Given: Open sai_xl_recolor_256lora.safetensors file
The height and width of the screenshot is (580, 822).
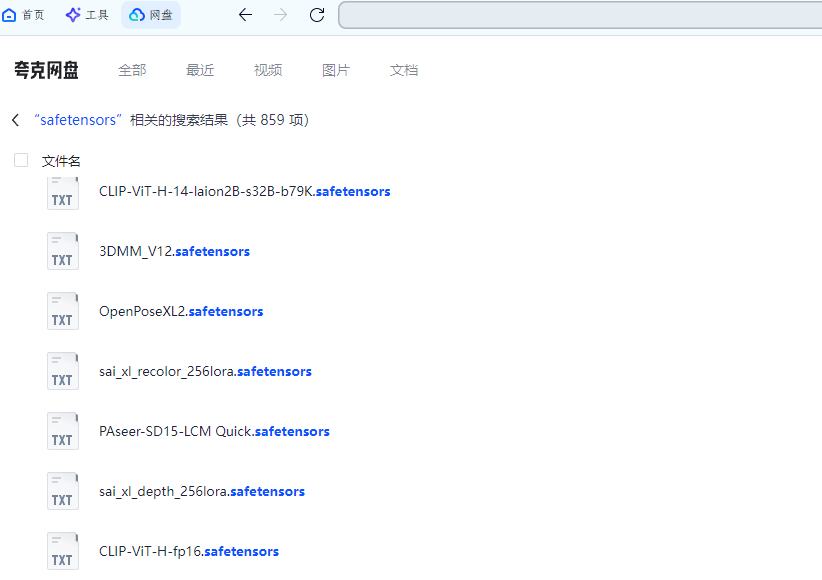Looking at the screenshot, I should 205,371.
